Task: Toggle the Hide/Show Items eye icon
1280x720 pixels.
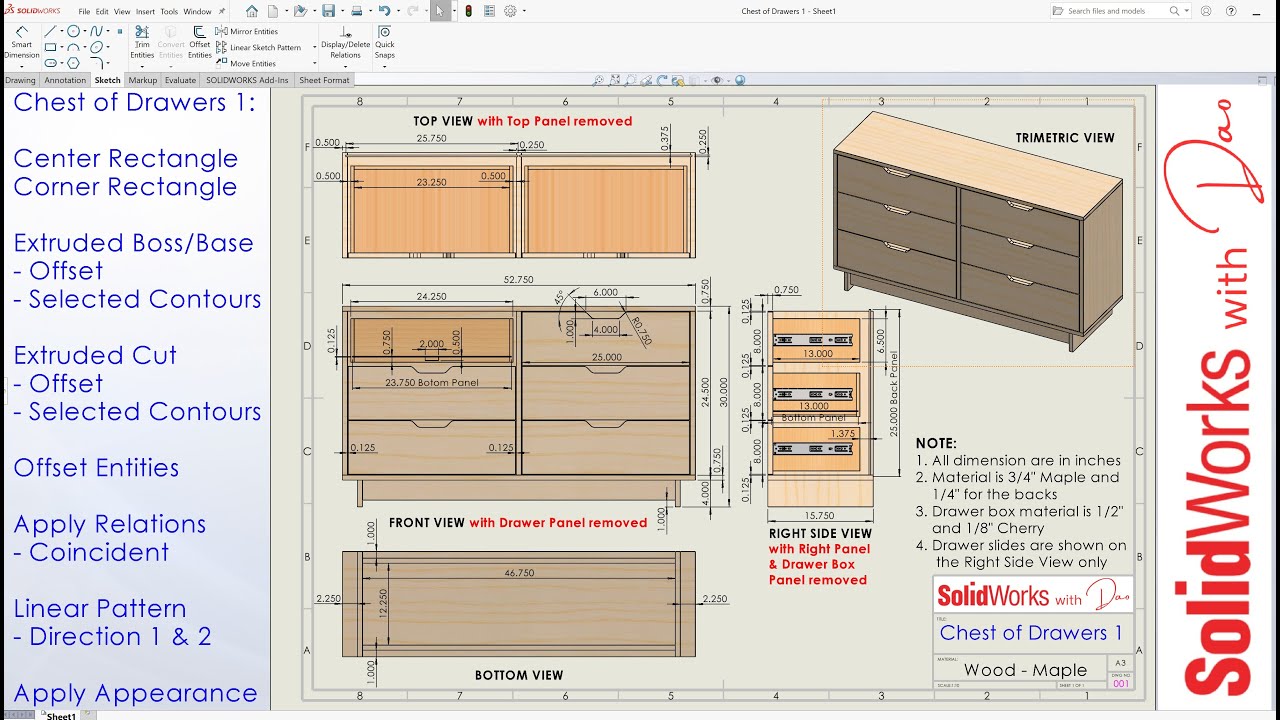Action: click(x=717, y=80)
